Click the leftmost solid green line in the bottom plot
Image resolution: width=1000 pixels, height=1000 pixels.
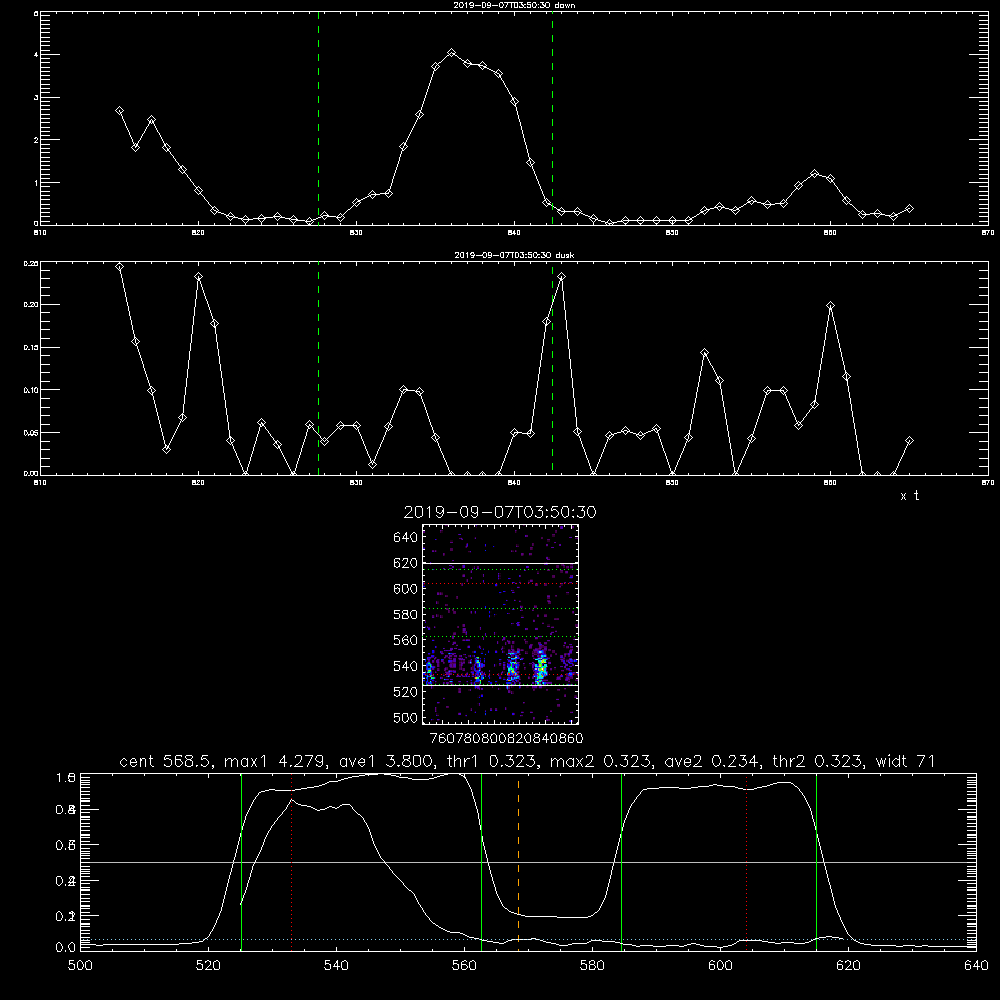[241, 861]
